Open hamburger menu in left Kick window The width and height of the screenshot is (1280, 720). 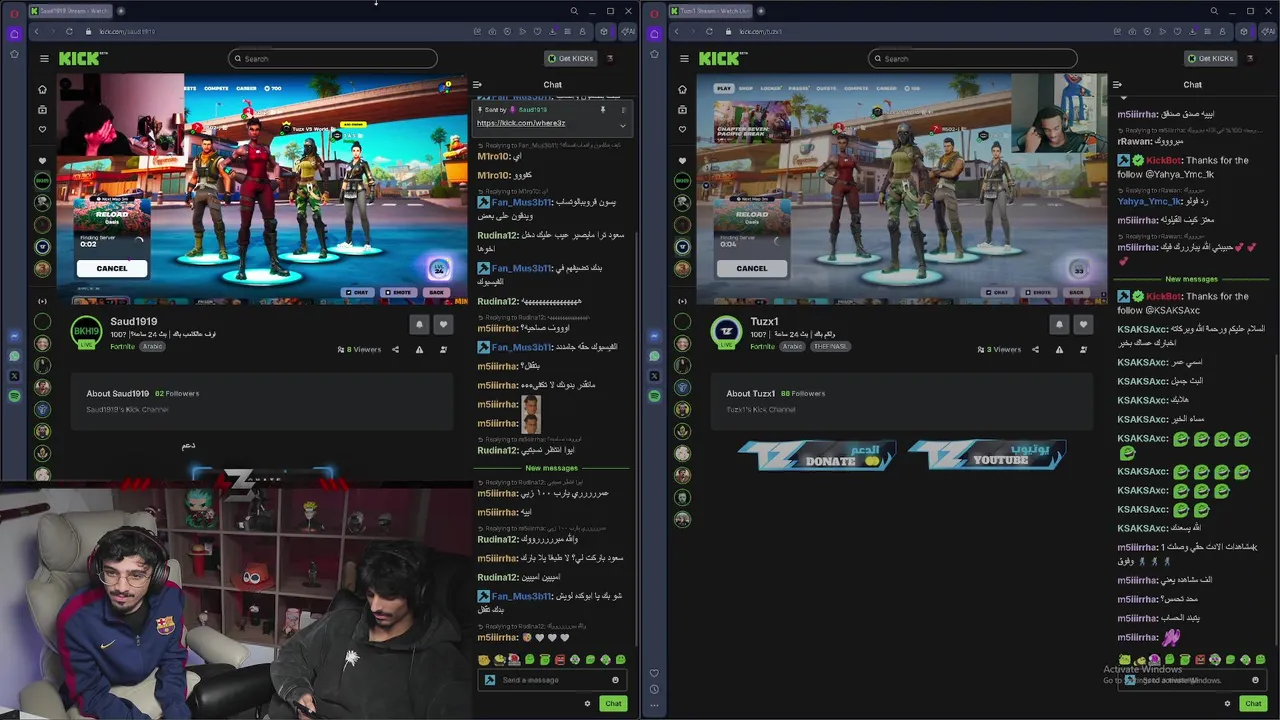coord(44,58)
